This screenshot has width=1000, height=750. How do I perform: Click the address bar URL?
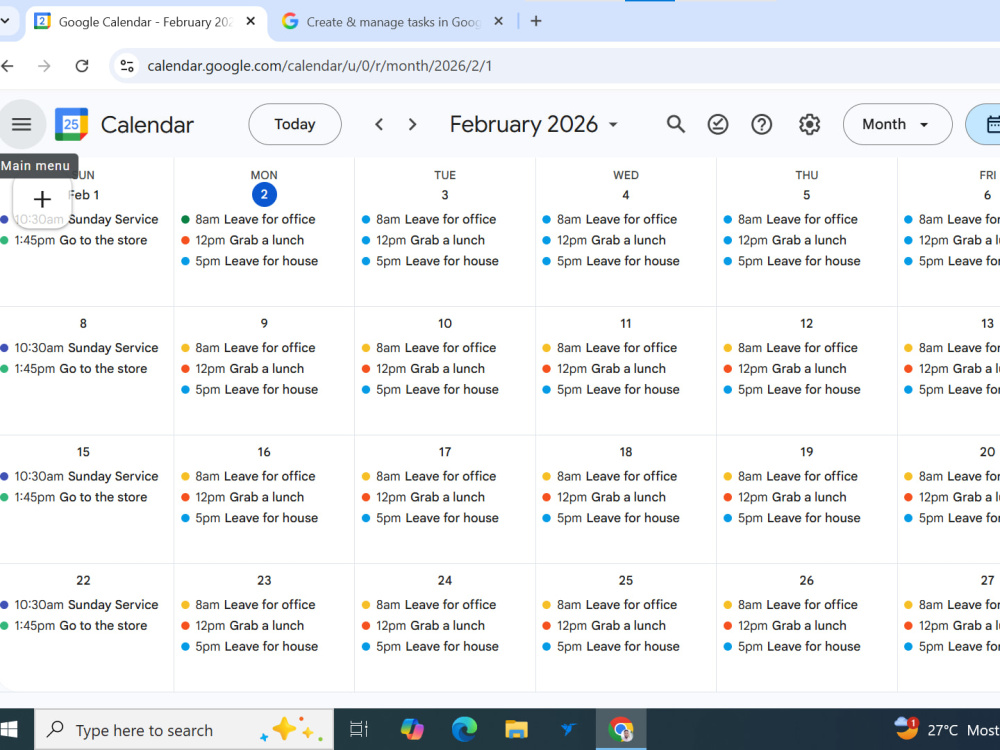pos(320,66)
